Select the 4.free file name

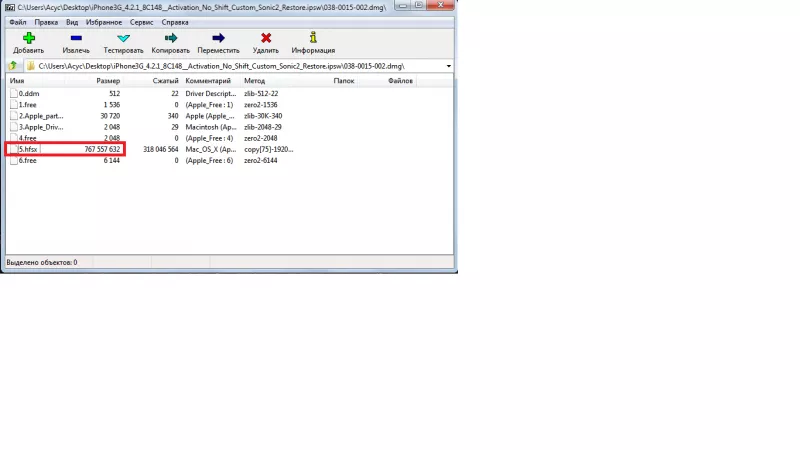click(28, 138)
